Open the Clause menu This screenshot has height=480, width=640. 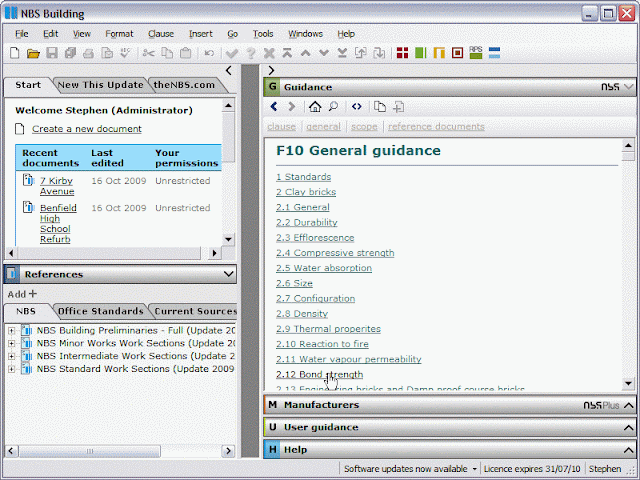[x=161, y=34]
